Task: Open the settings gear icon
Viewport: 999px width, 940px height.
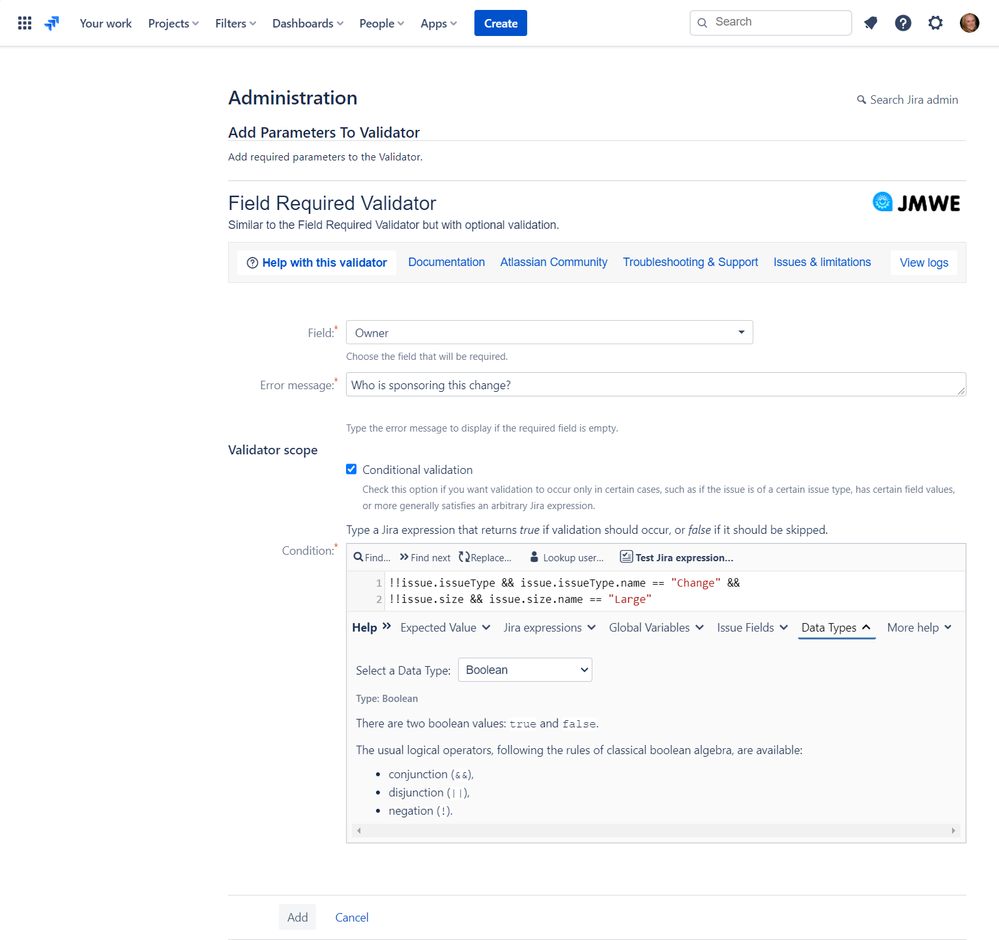Action: 935,24
